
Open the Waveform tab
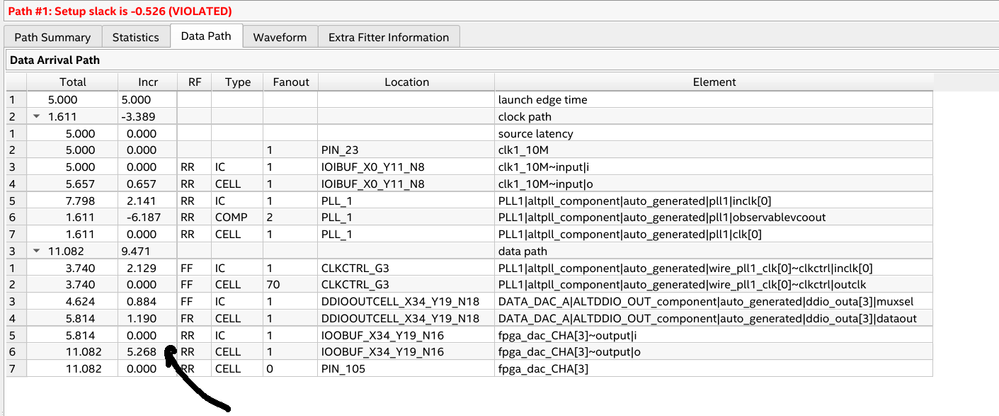279,37
